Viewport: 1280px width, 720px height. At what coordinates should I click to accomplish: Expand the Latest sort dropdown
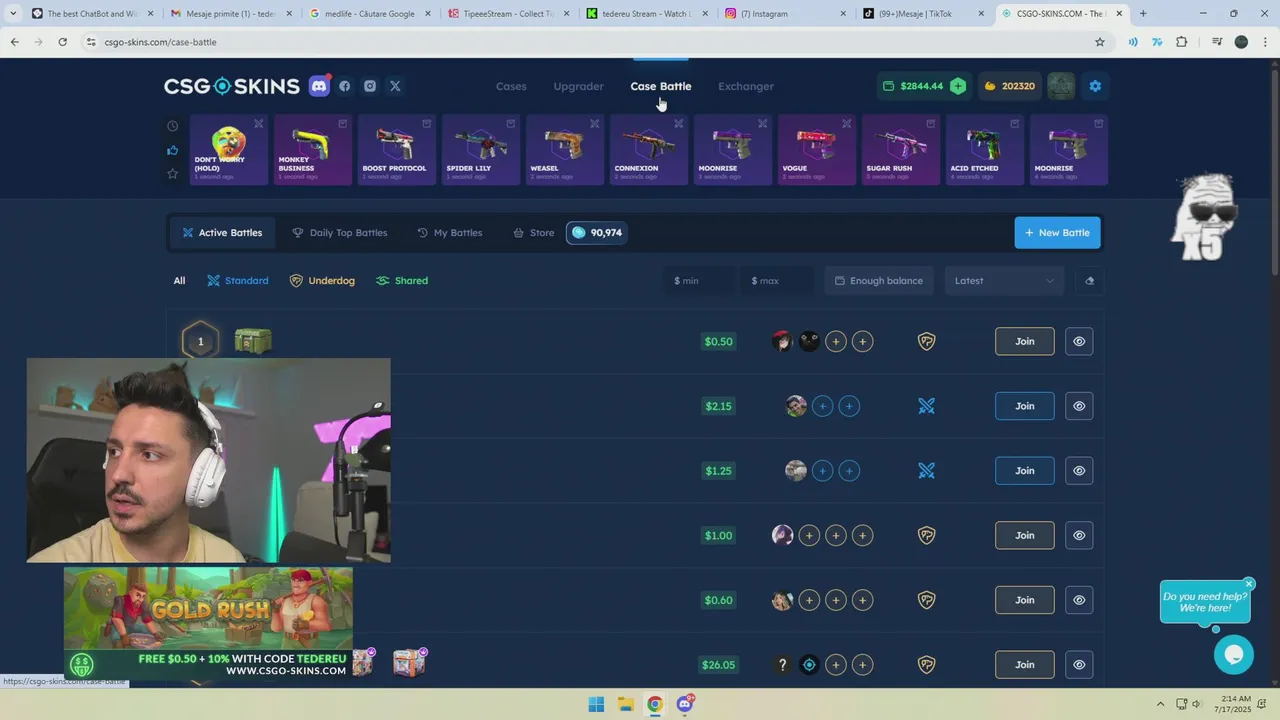click(x=1004, y=281)
